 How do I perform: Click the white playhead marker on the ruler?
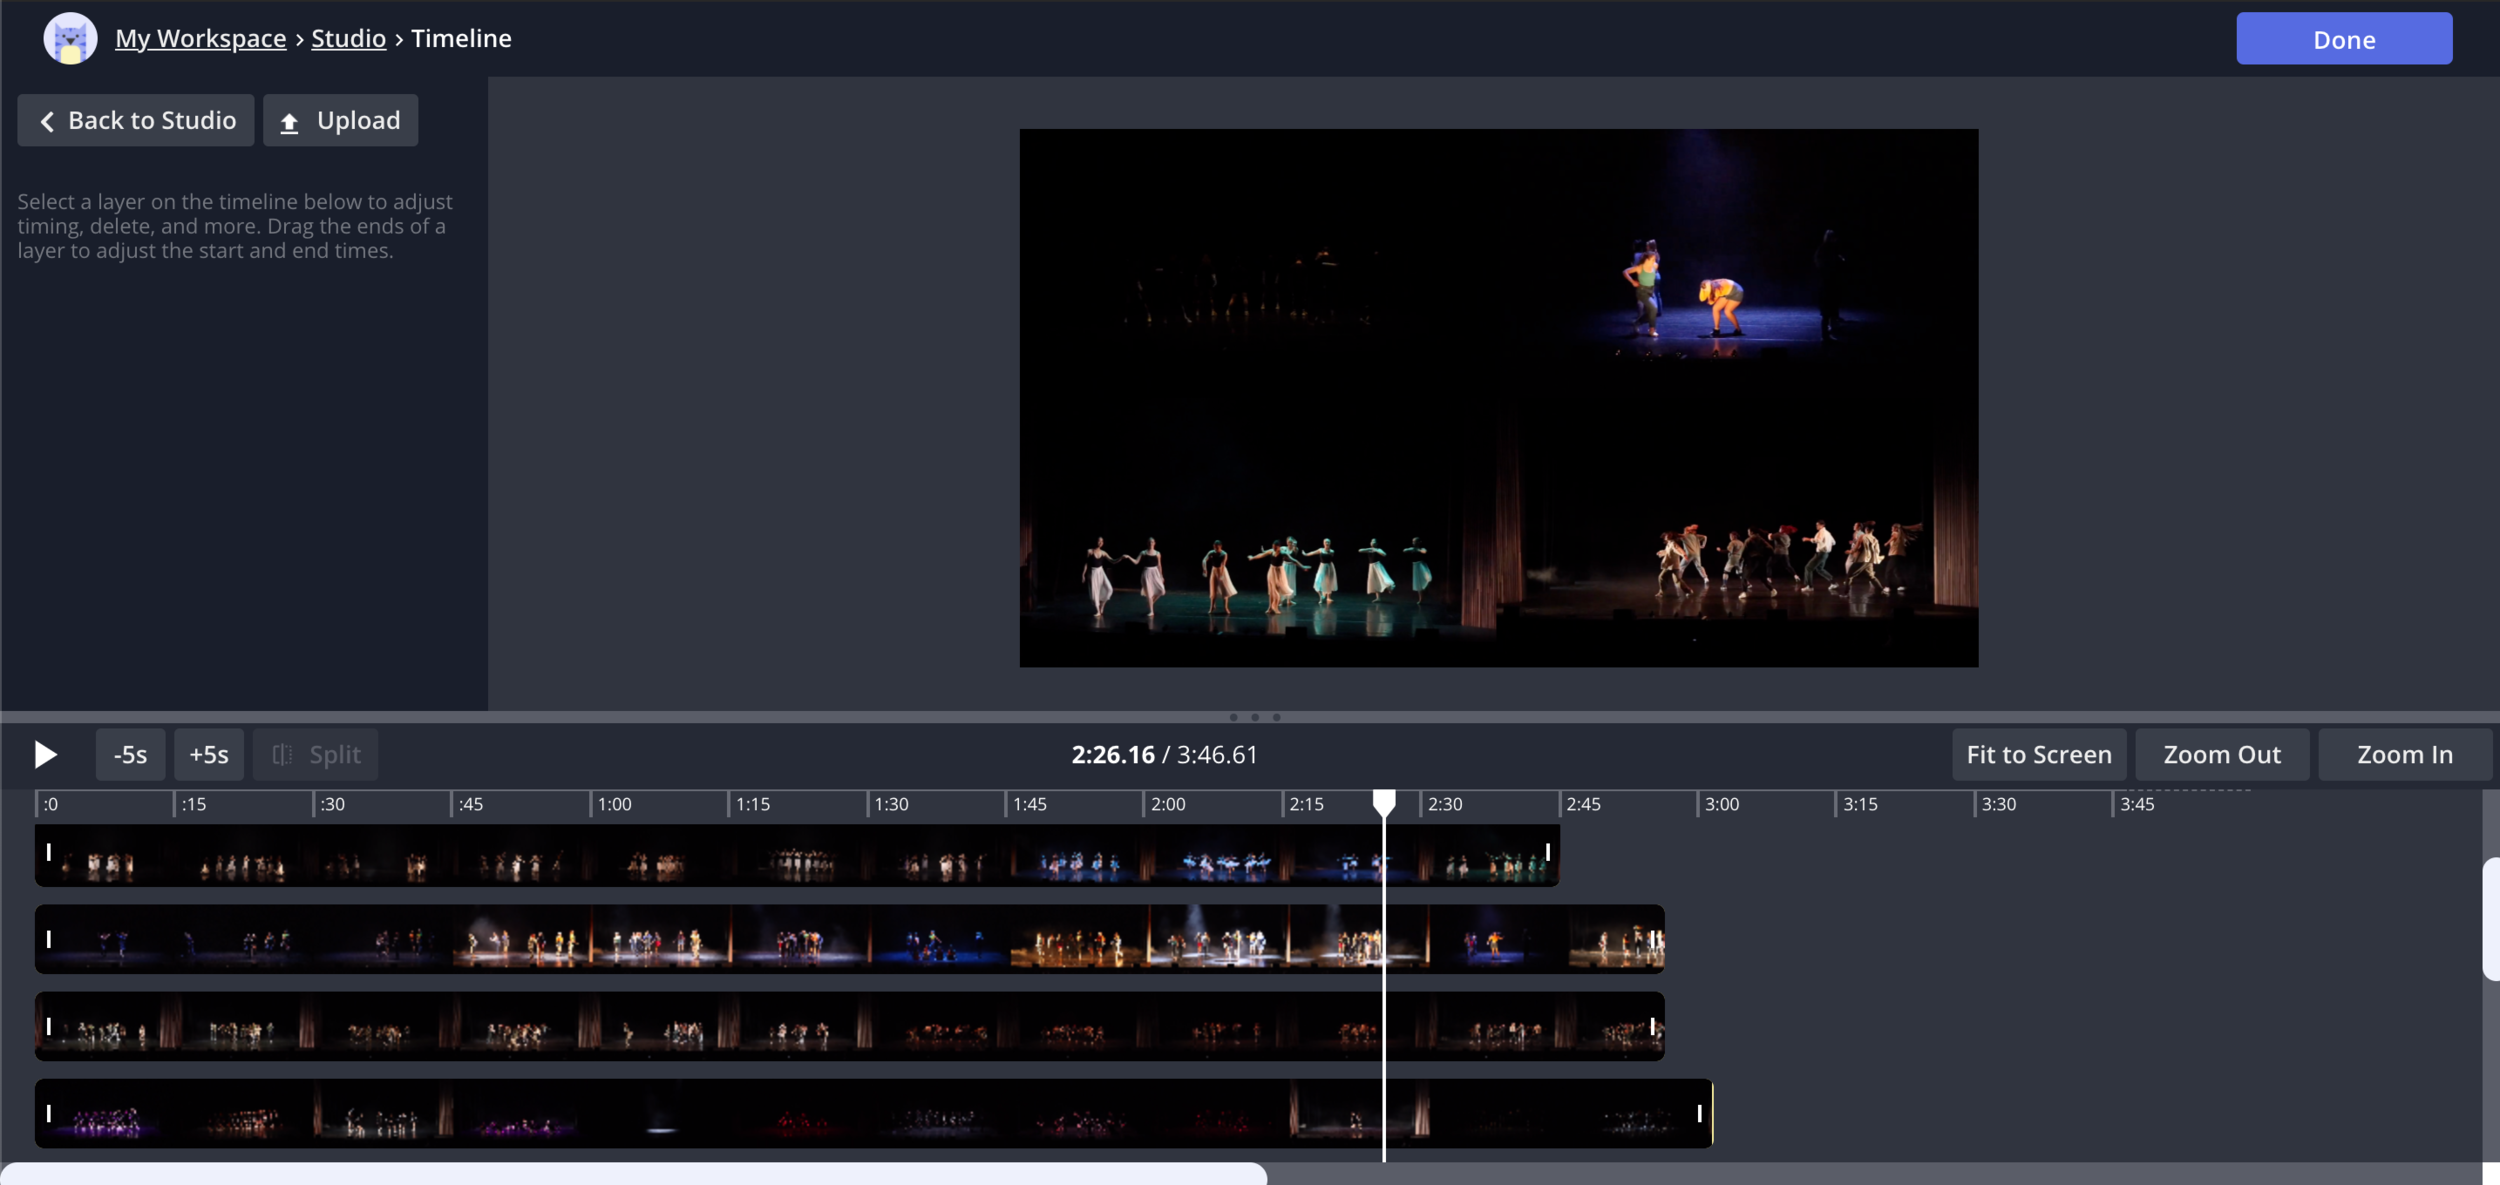pyautogui.click(x=1383, y=801)
